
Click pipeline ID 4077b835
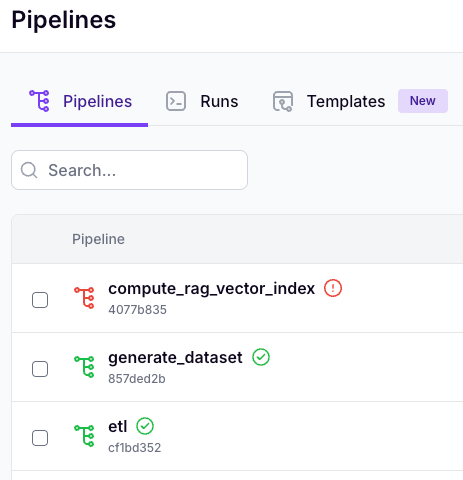click(x=137, y=310)
